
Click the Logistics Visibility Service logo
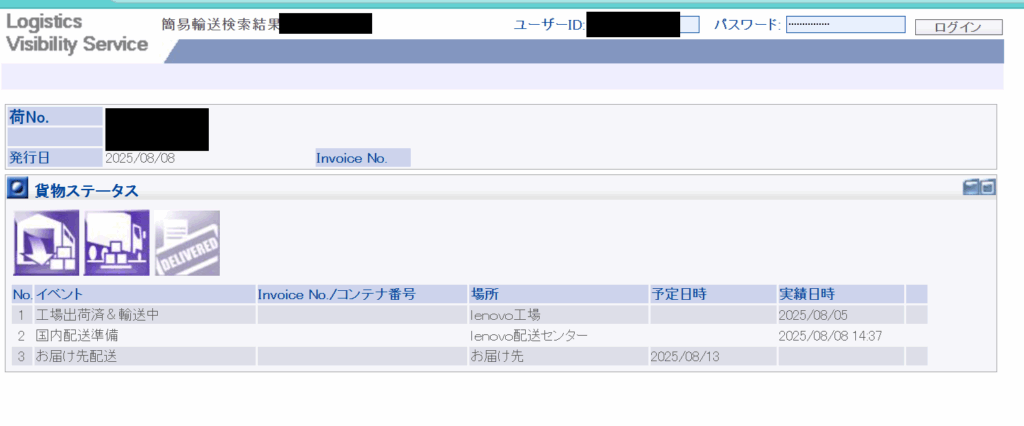[77, 33]
